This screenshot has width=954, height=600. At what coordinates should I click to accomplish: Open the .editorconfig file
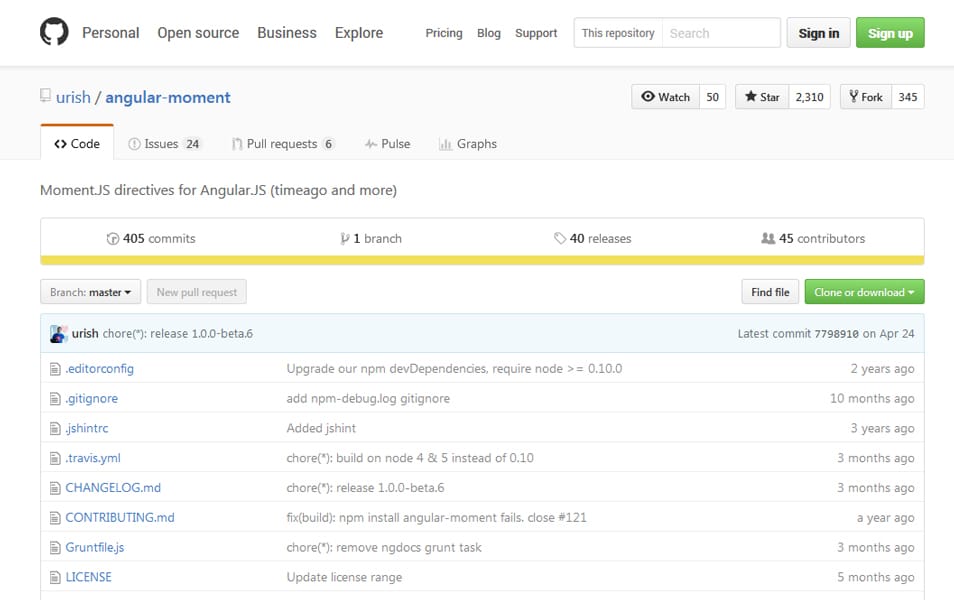pos(100,369)
